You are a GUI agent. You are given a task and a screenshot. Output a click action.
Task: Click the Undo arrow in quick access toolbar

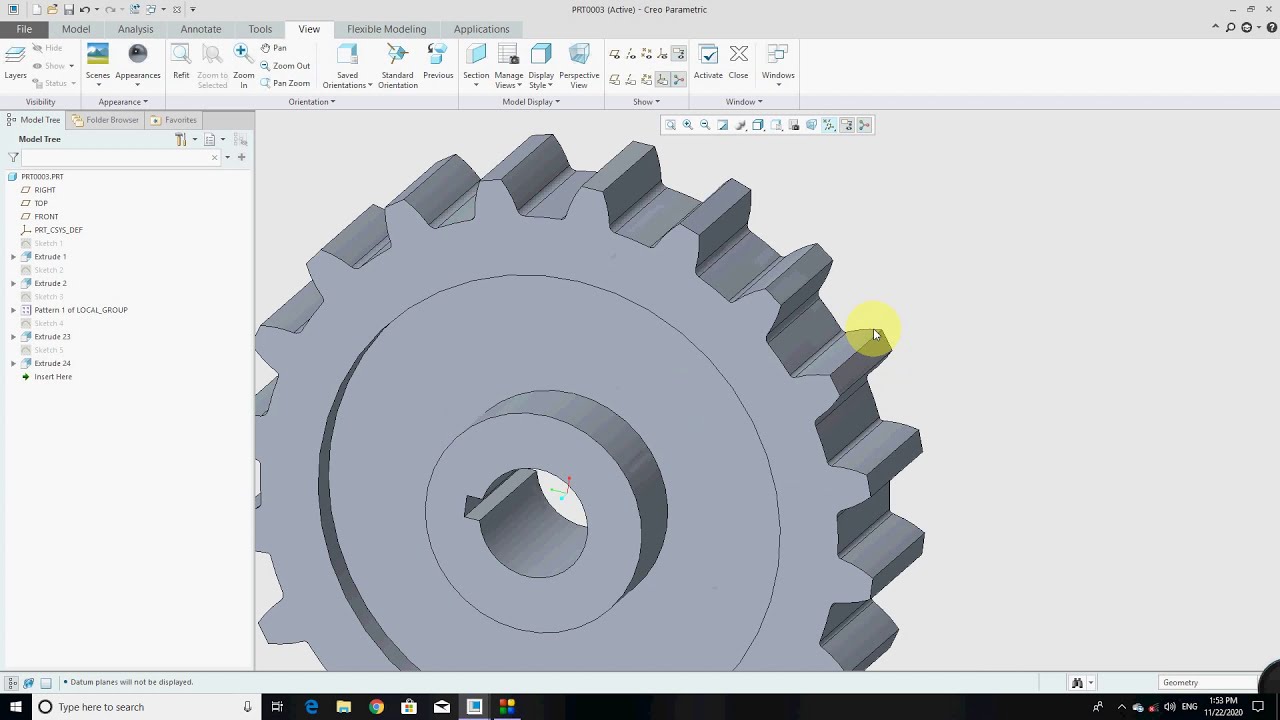[84, 10]
